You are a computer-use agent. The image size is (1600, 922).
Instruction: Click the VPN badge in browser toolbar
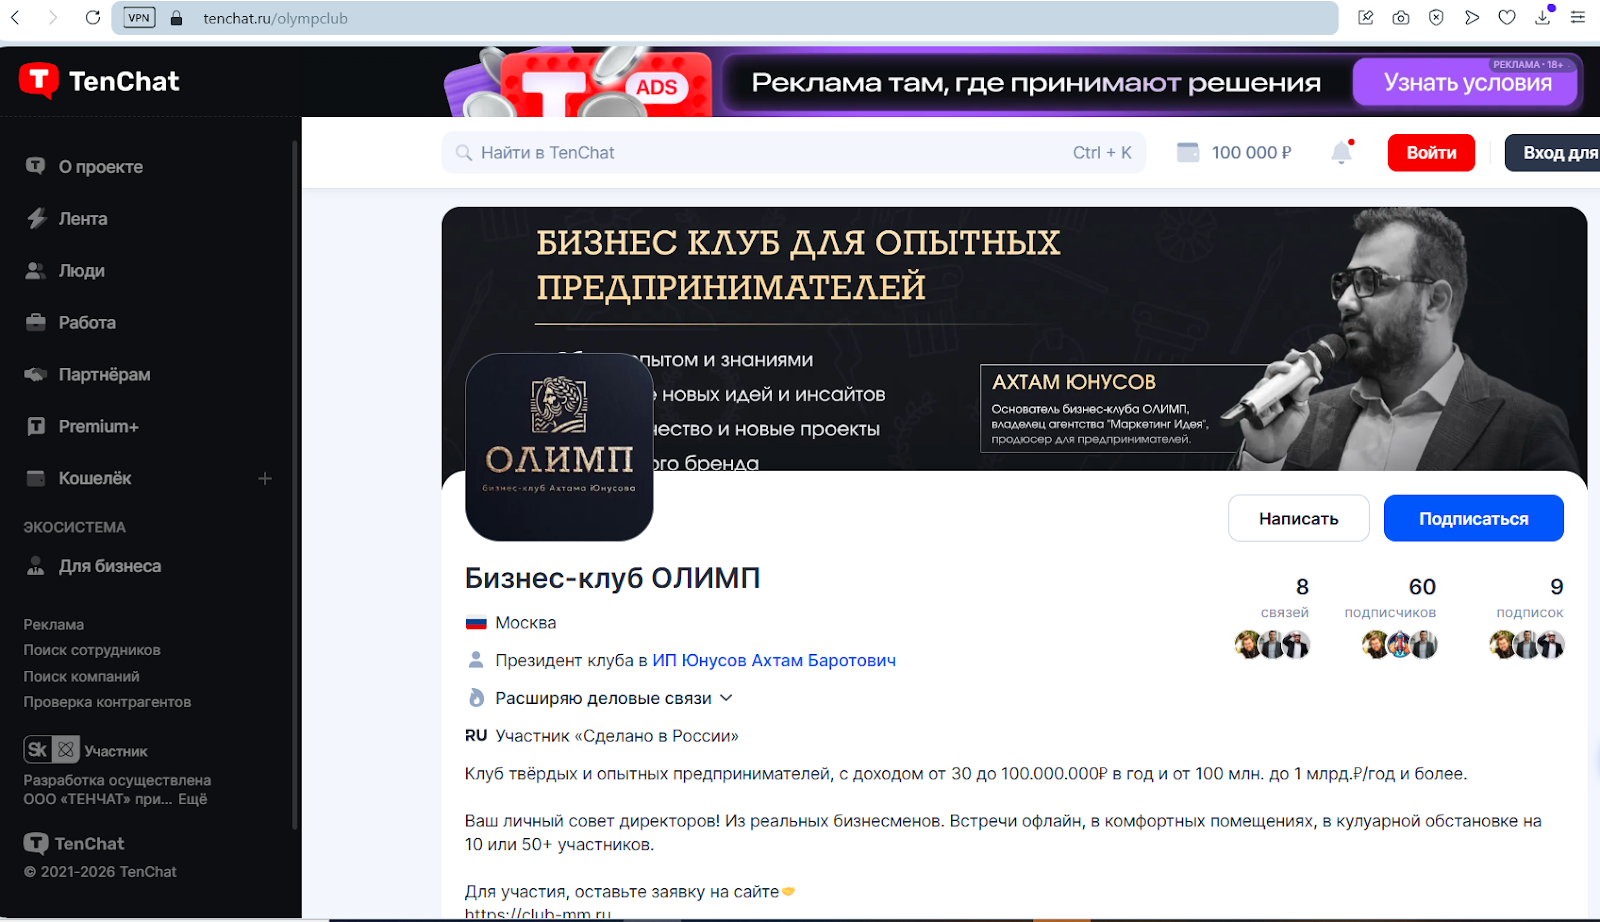tap(138, 16)
